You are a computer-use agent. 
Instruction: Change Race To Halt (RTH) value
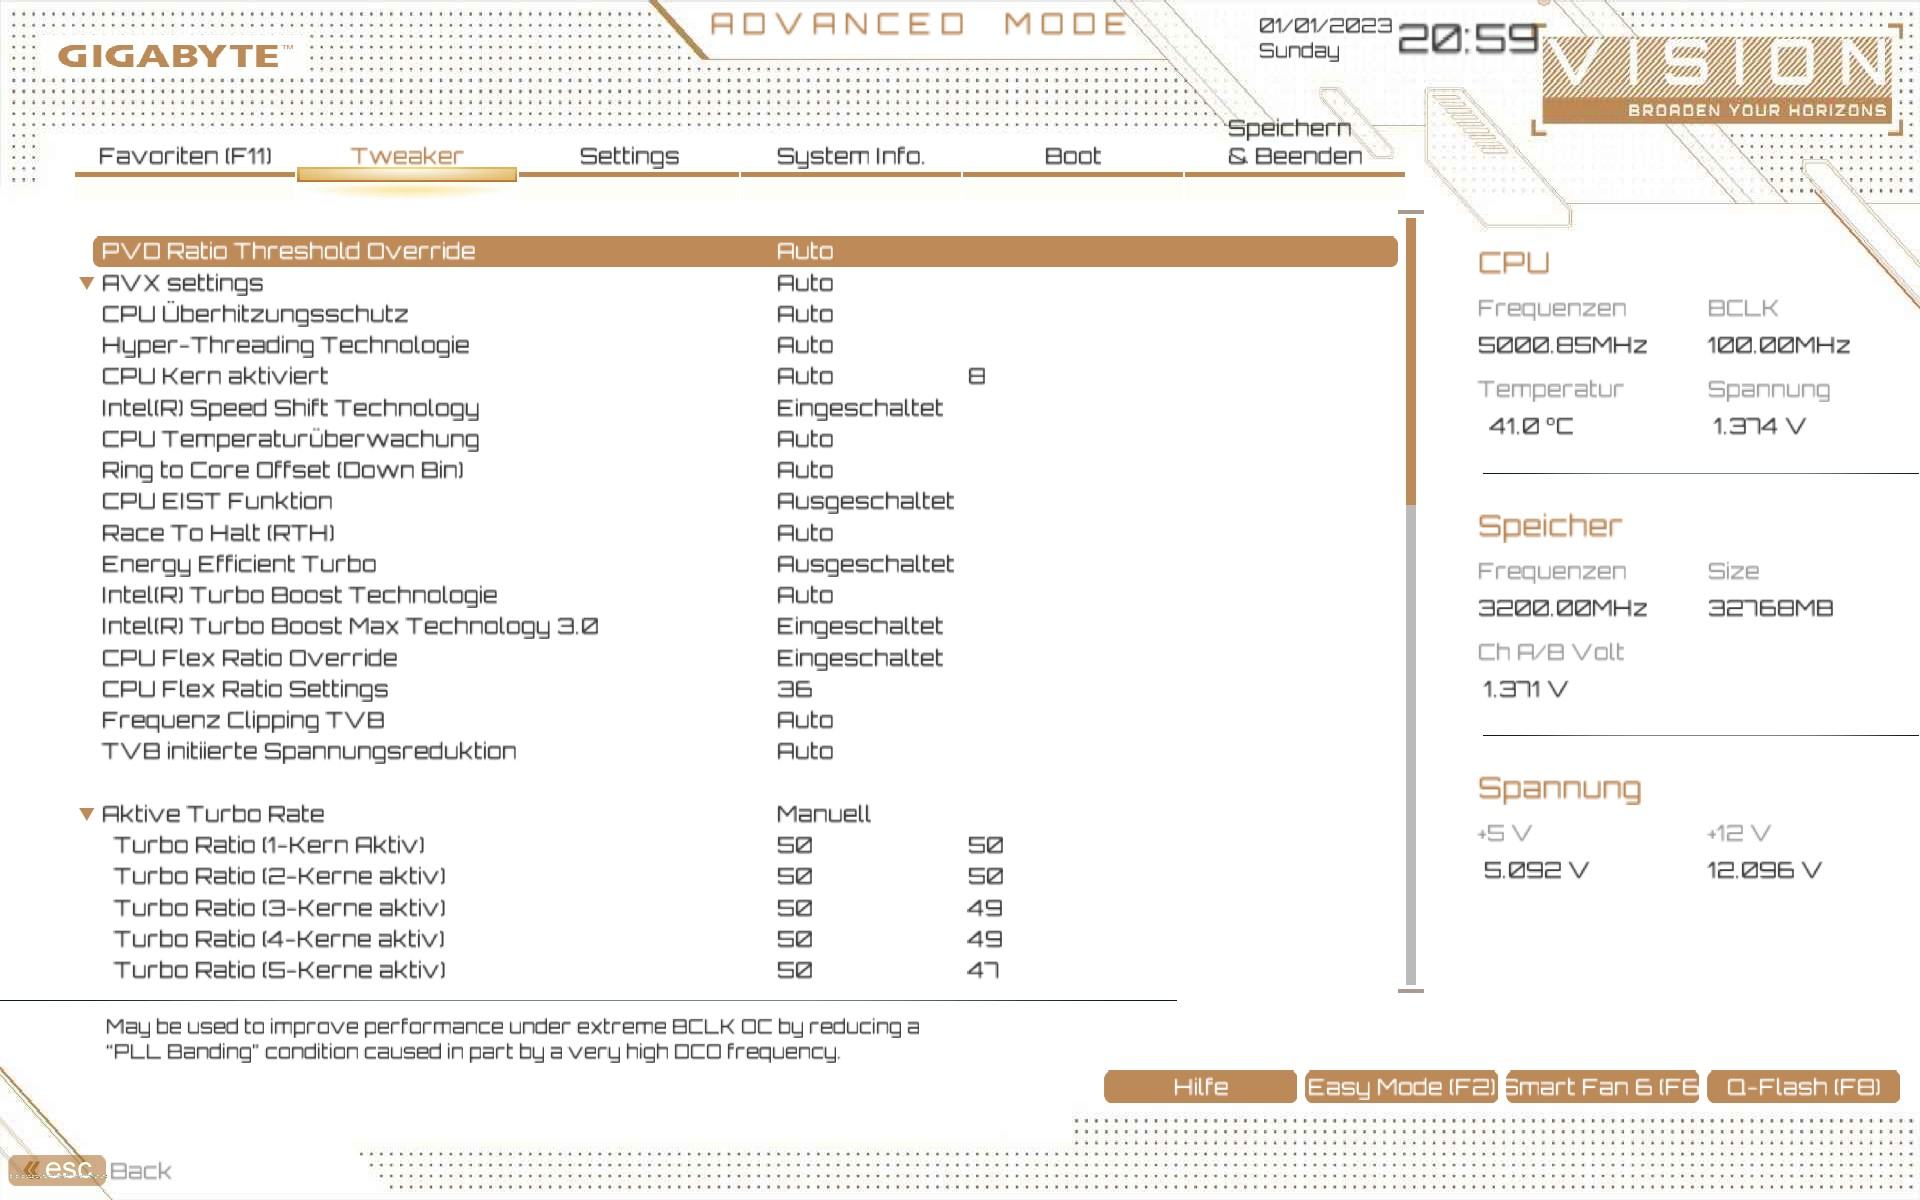805,533
